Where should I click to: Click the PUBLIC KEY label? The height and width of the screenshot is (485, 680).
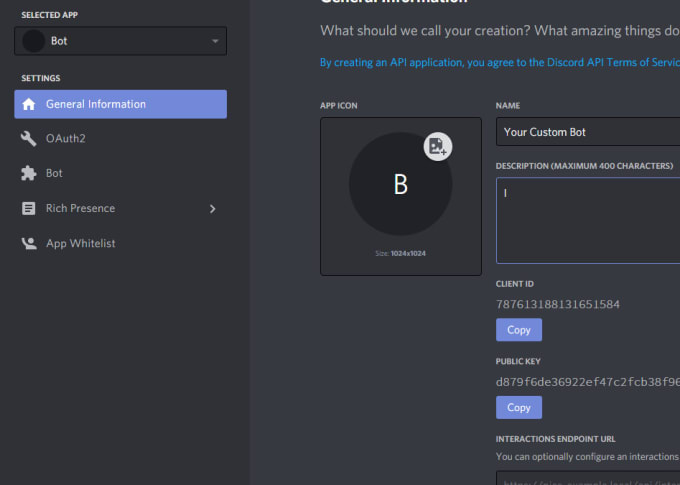(518, 361)
